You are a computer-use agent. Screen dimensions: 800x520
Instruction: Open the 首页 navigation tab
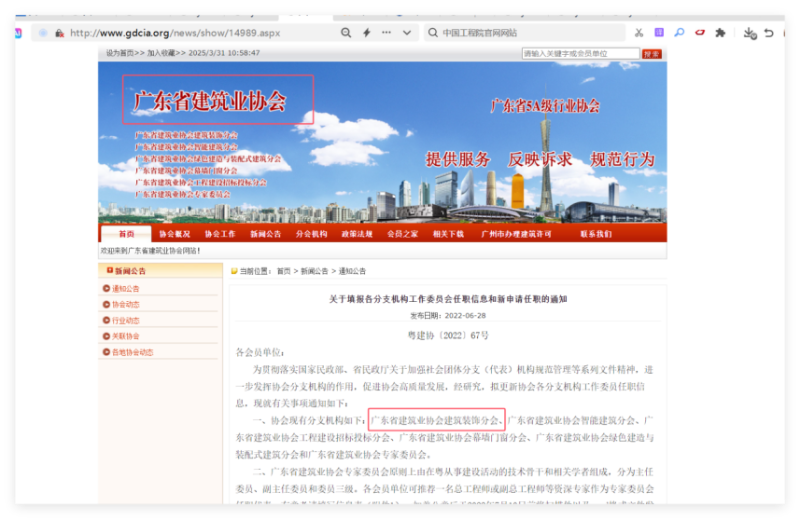click(x=126, y=234)
